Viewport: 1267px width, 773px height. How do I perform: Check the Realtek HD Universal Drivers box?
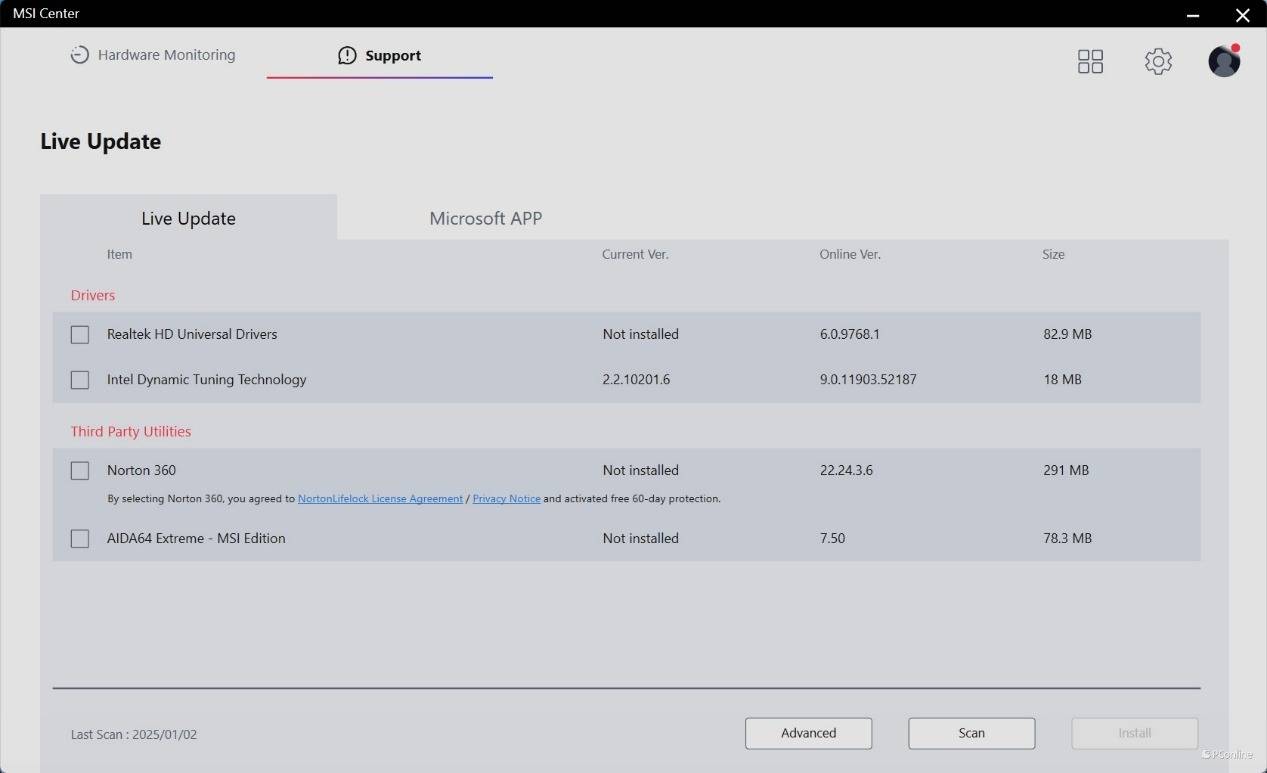click(80, 335)
